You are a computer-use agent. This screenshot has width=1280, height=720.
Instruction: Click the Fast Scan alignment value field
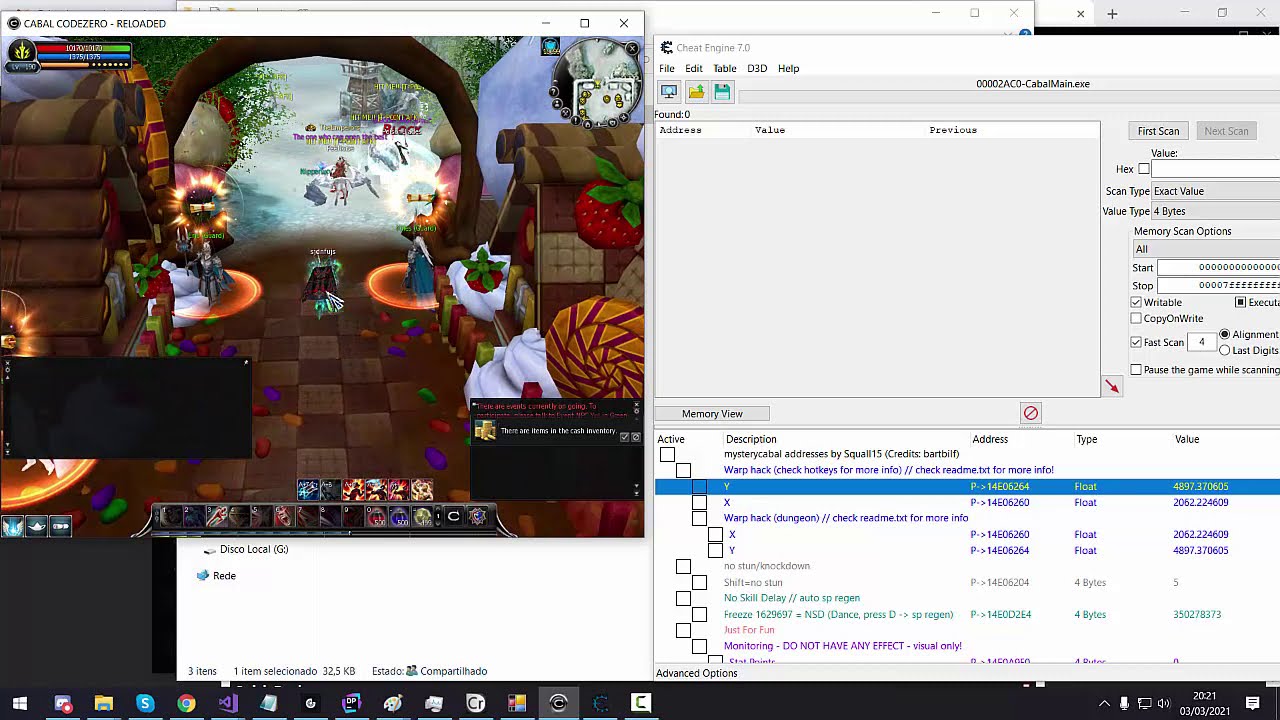click(x=1202, y=342)
